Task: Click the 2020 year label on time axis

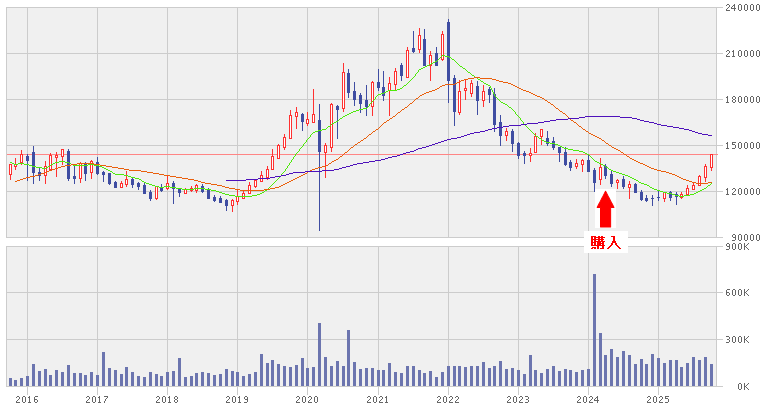Action: (x=307, y=399)
